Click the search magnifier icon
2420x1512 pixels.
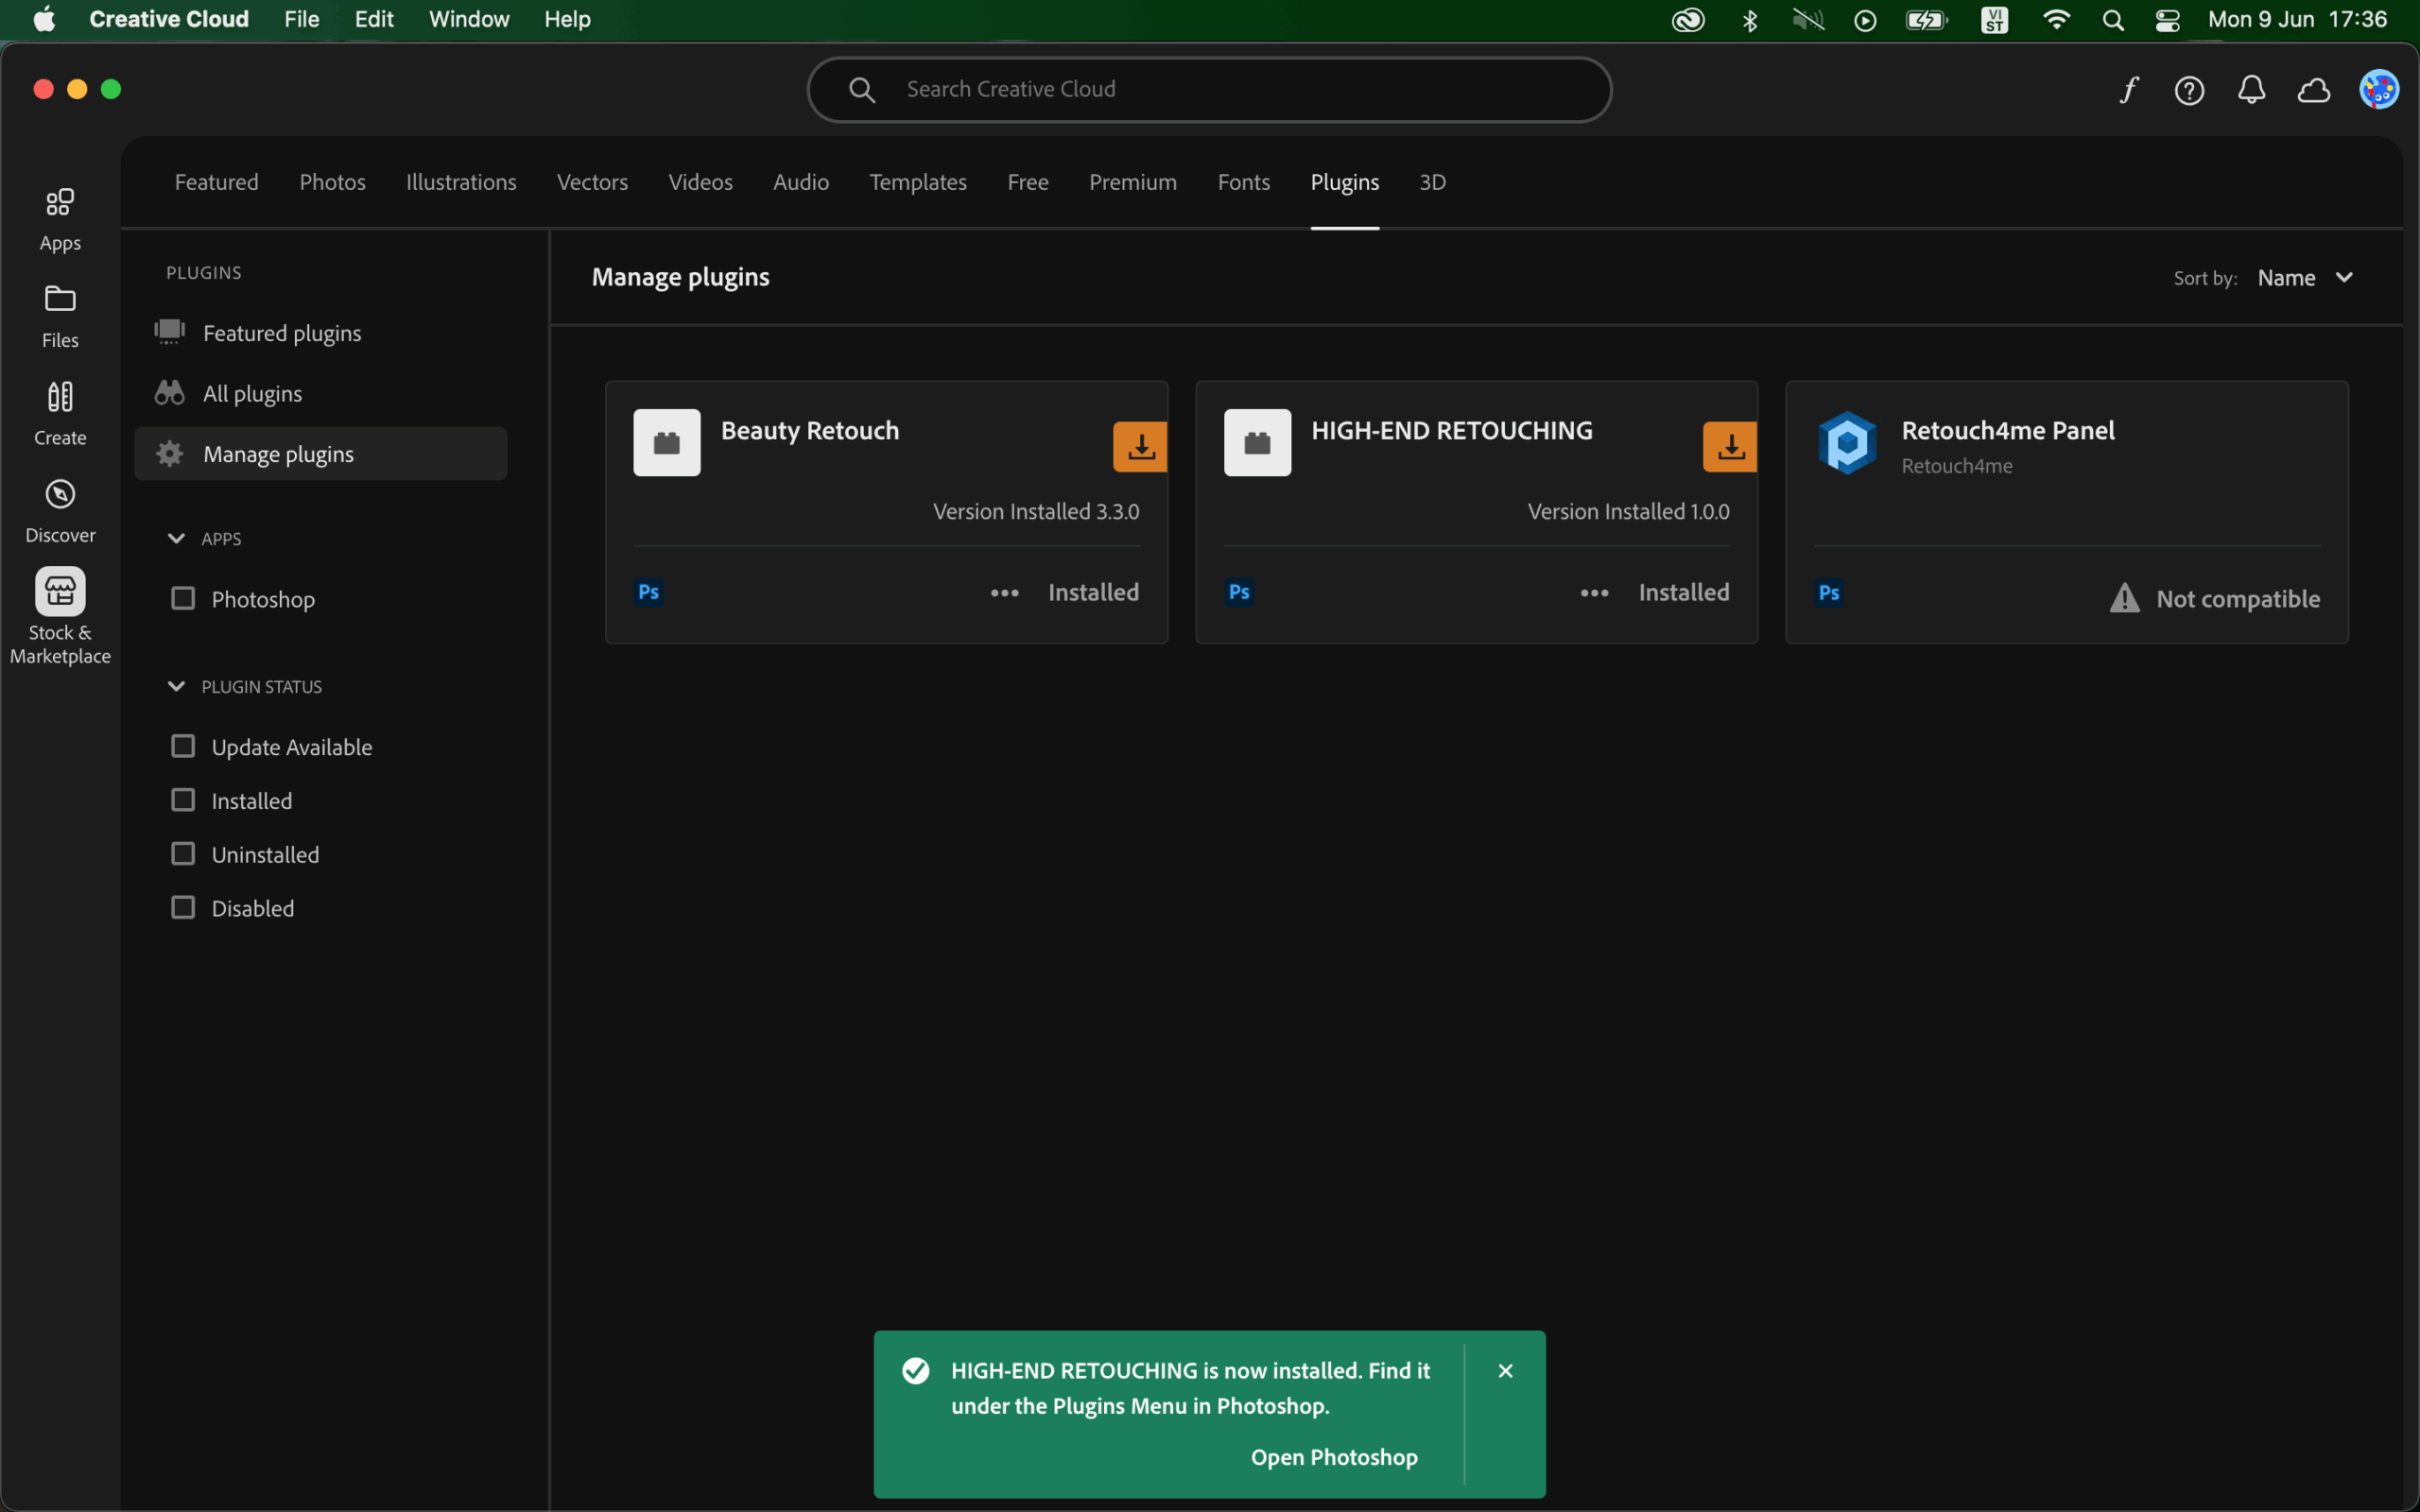coord(862,90)
